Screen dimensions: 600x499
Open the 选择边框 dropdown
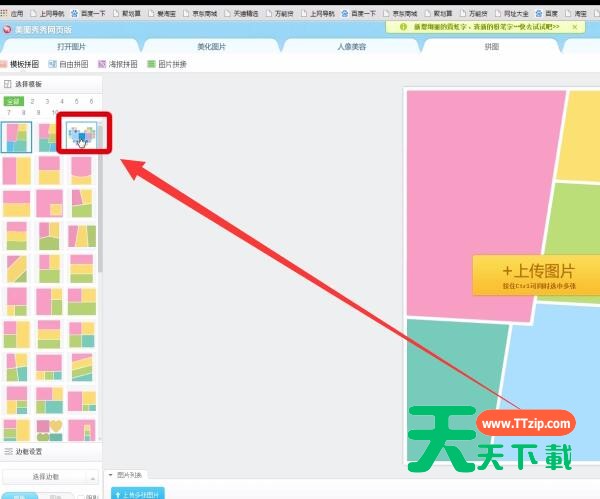tap(50, 477)
